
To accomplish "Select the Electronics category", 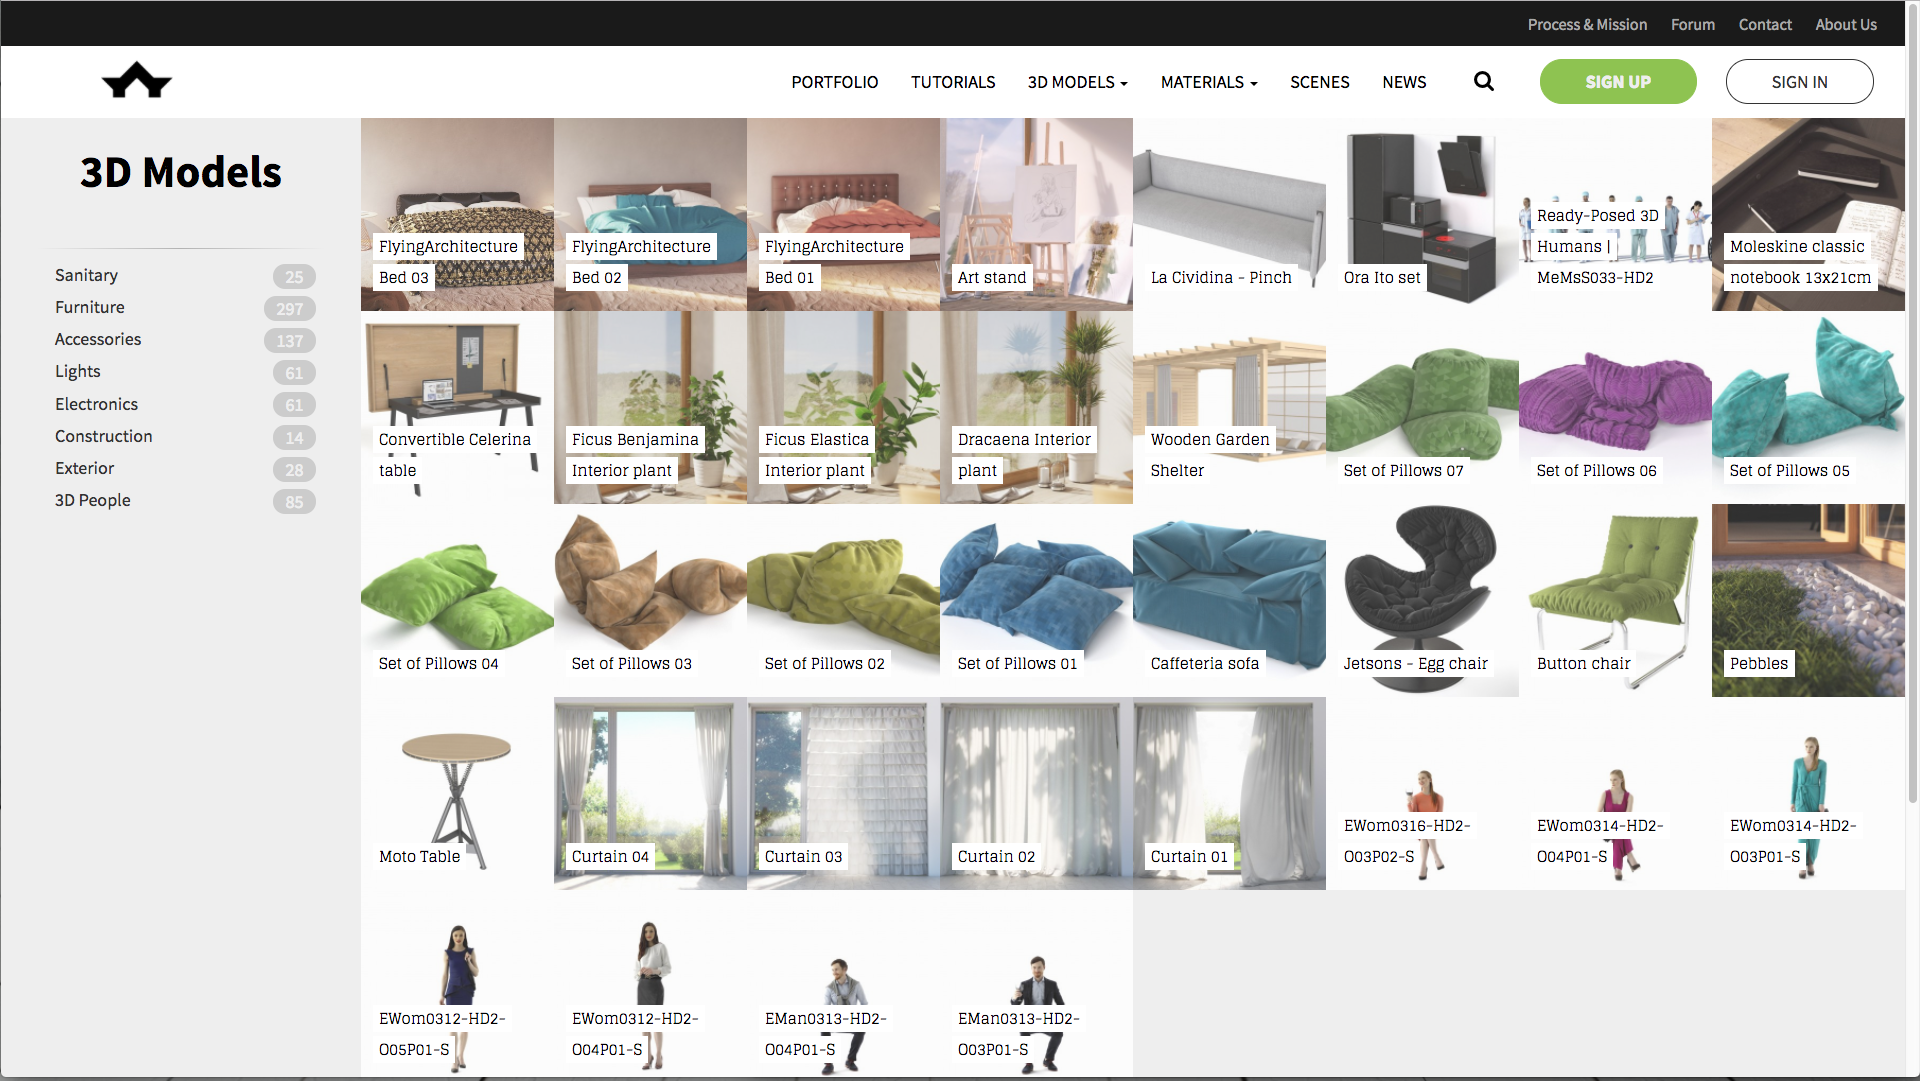I will tap(96, 404).
